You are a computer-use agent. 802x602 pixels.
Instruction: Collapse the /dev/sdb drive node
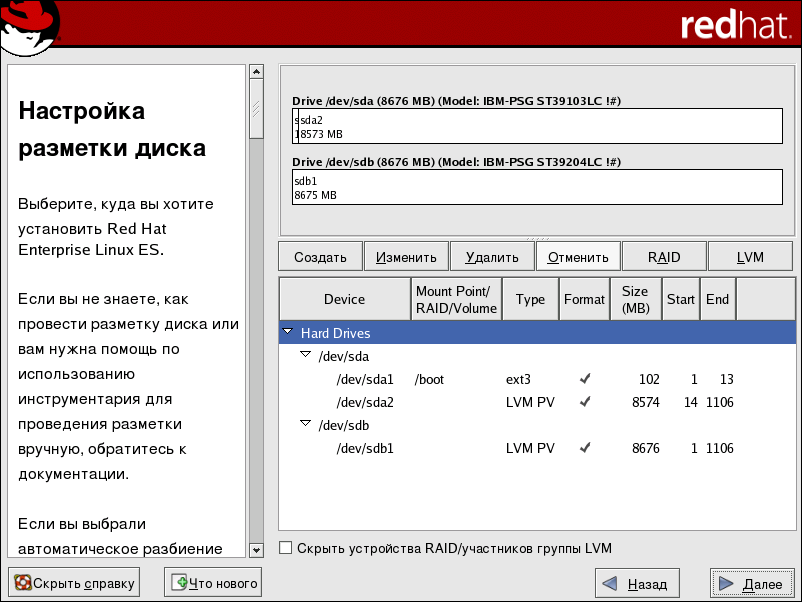[x=306, y=424]
